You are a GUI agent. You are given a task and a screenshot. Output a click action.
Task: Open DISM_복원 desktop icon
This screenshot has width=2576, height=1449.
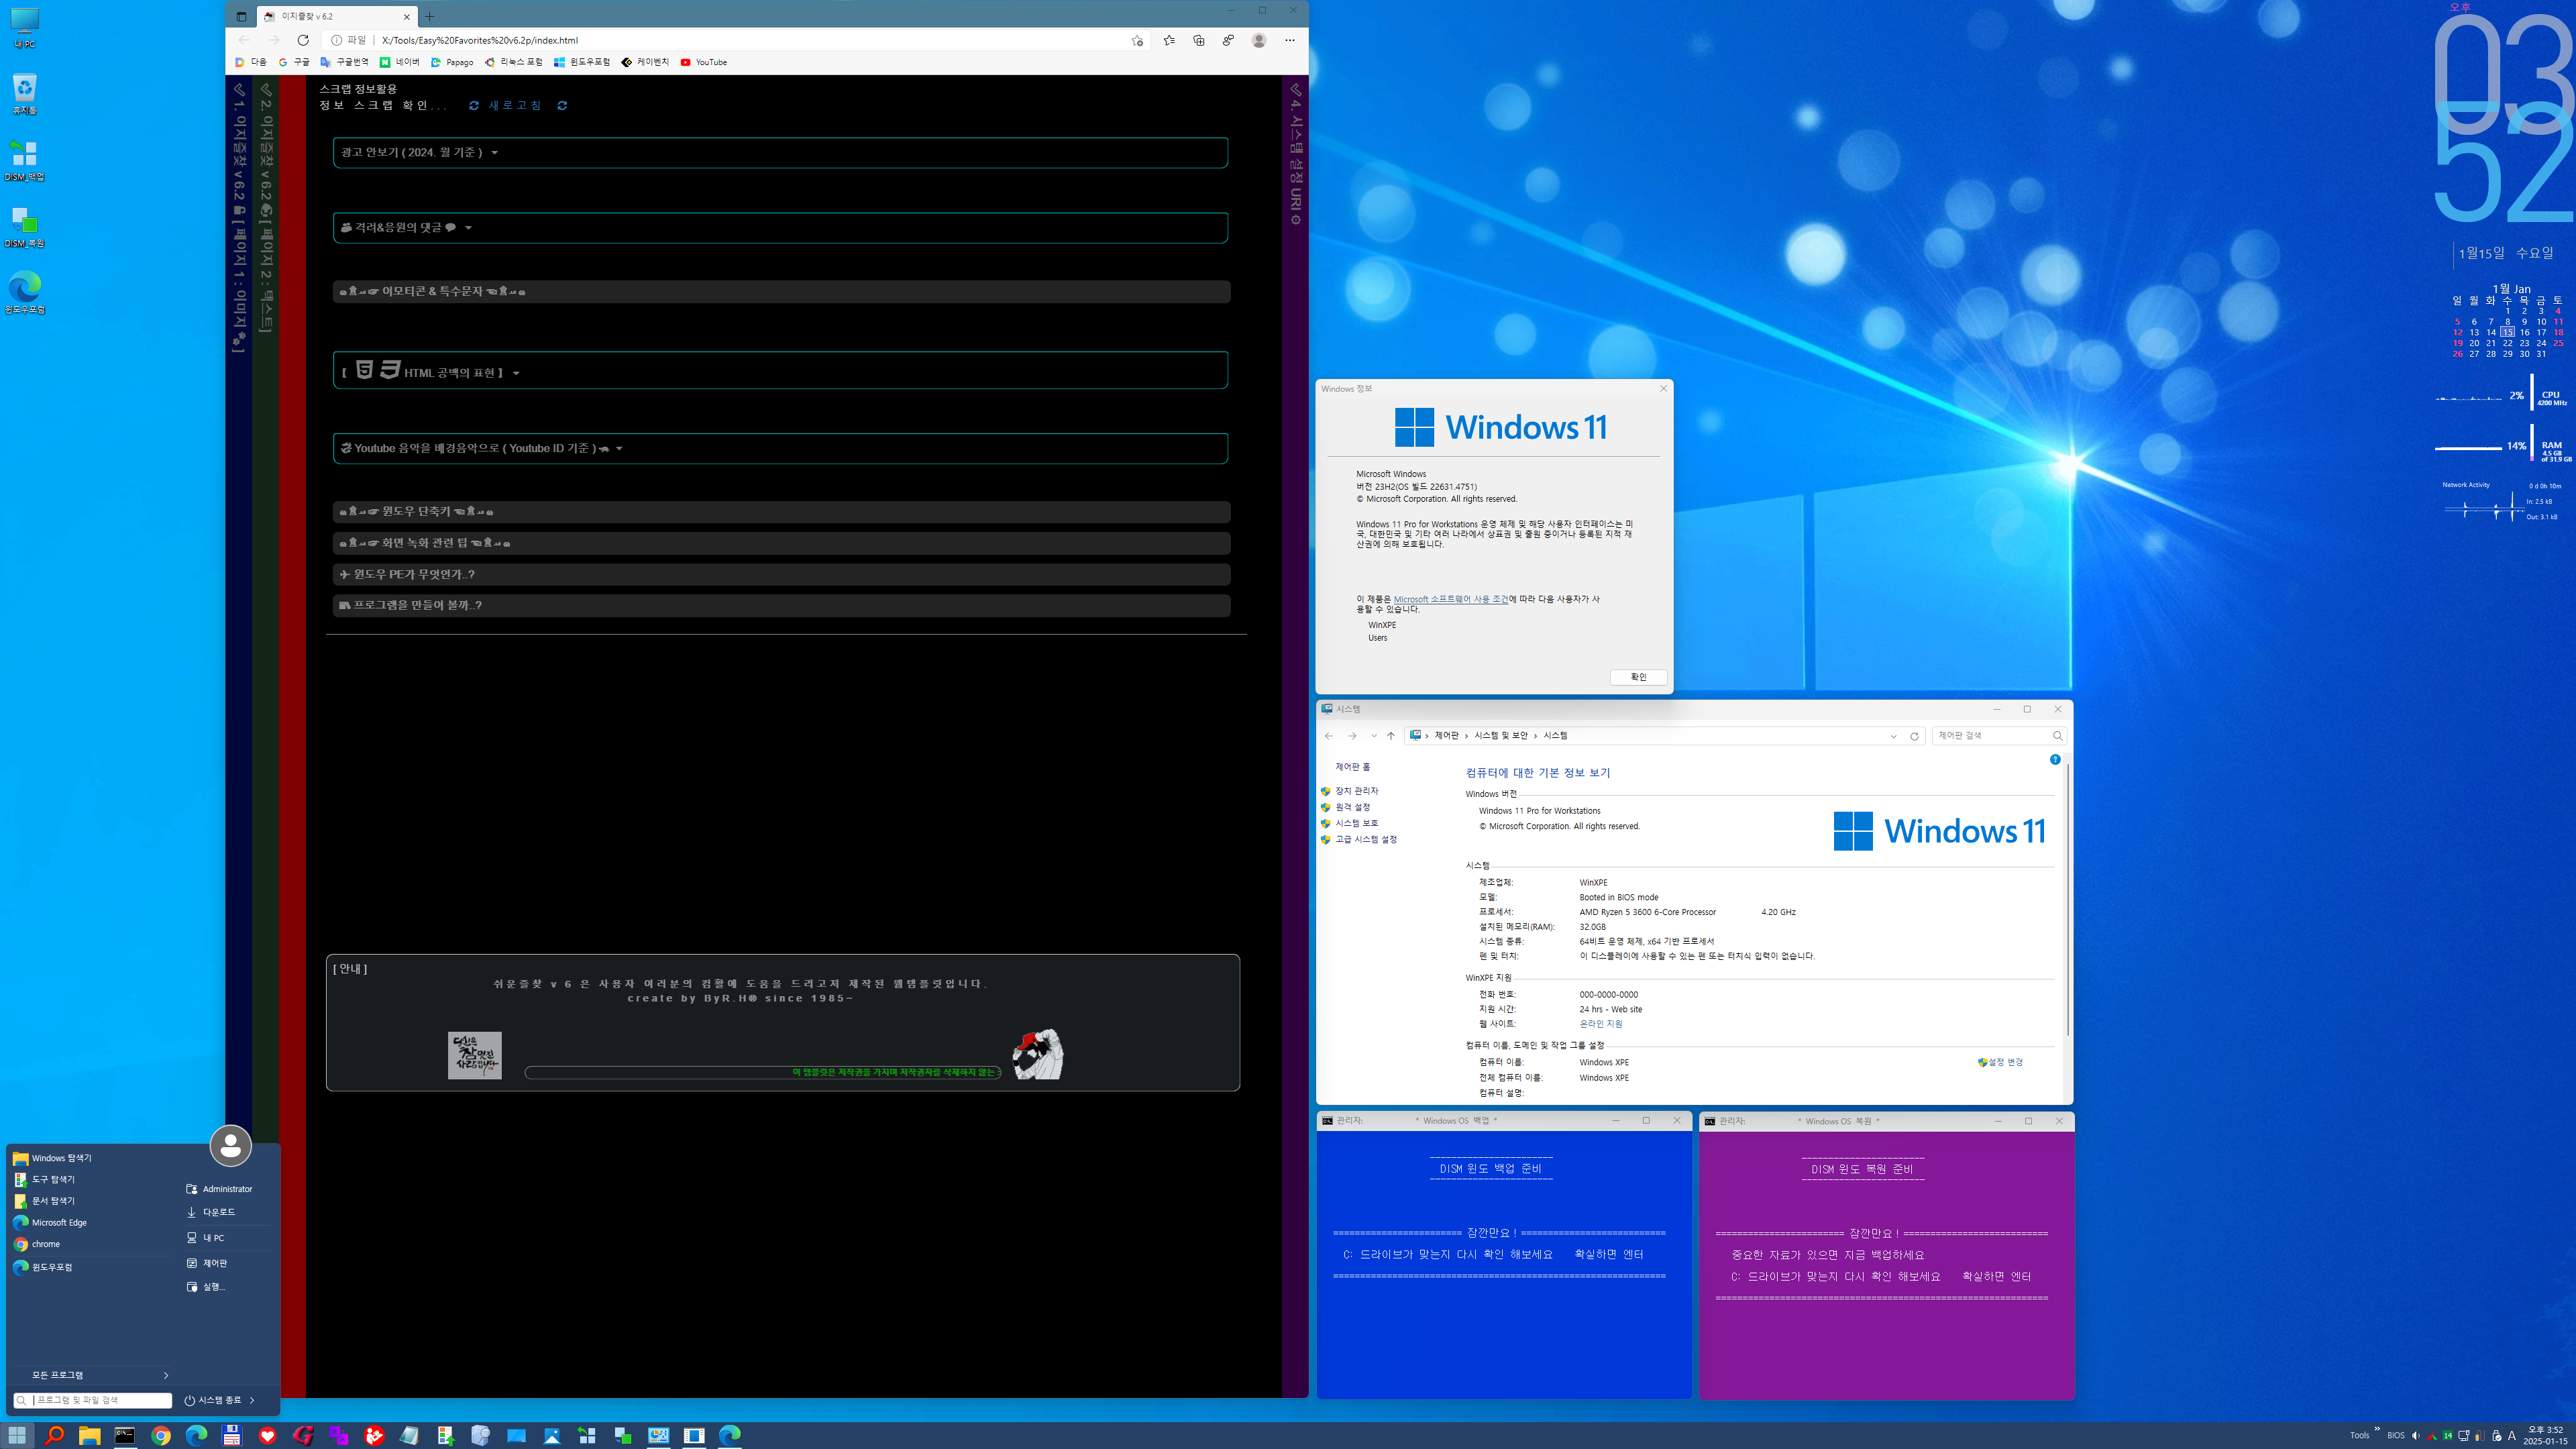click(24, 226)
